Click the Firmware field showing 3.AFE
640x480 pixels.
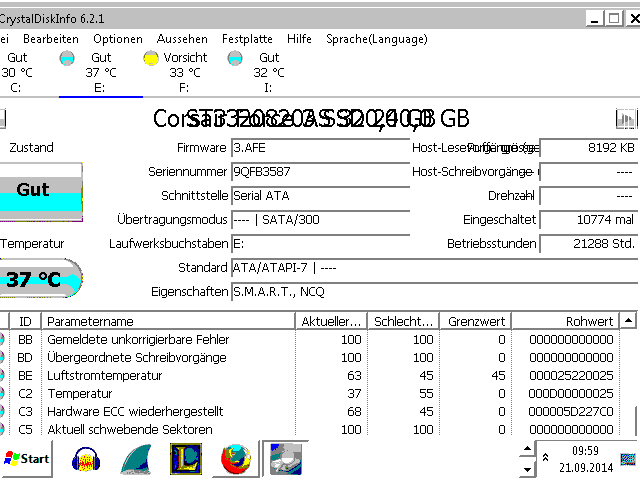click(x=320, y=148)
